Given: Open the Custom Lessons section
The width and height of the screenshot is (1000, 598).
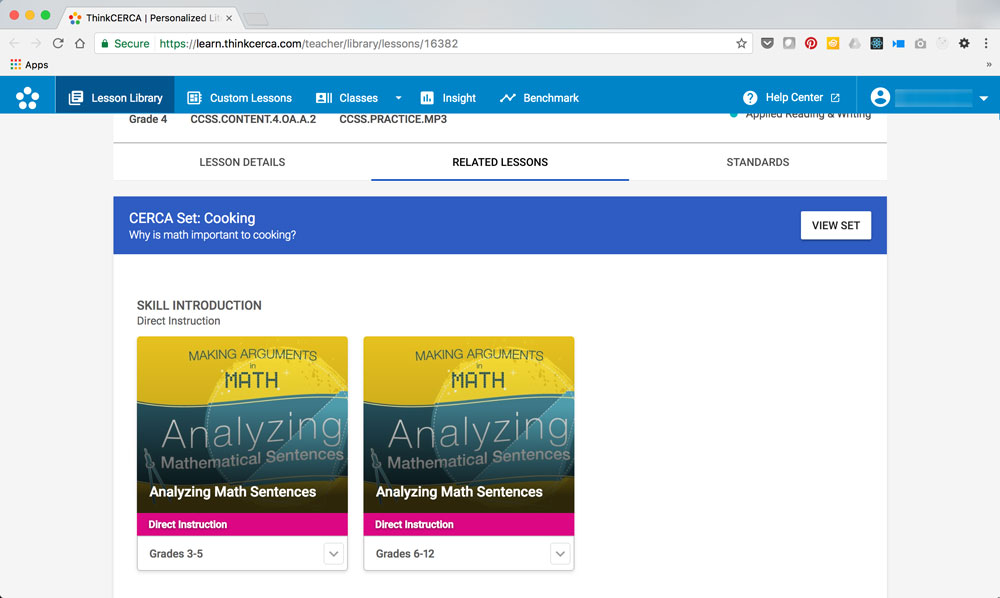Looking at the screenshot, I should click(x=239, y=98).
